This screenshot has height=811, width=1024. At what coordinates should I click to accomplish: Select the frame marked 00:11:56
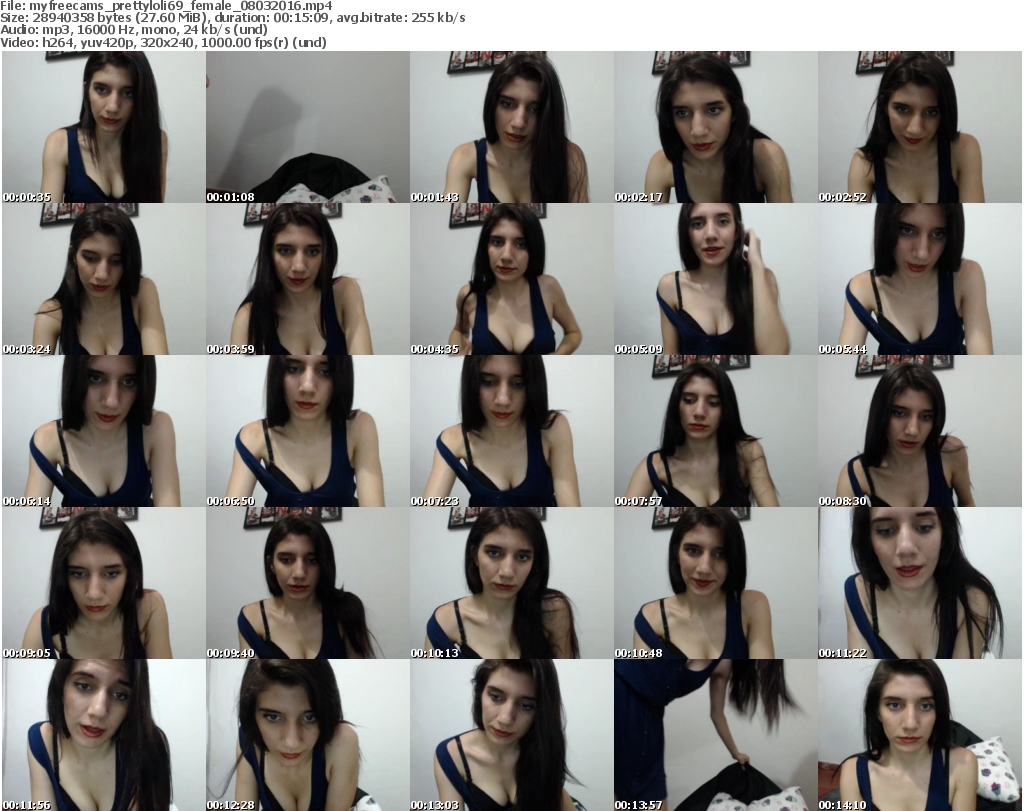click(104, 735)
